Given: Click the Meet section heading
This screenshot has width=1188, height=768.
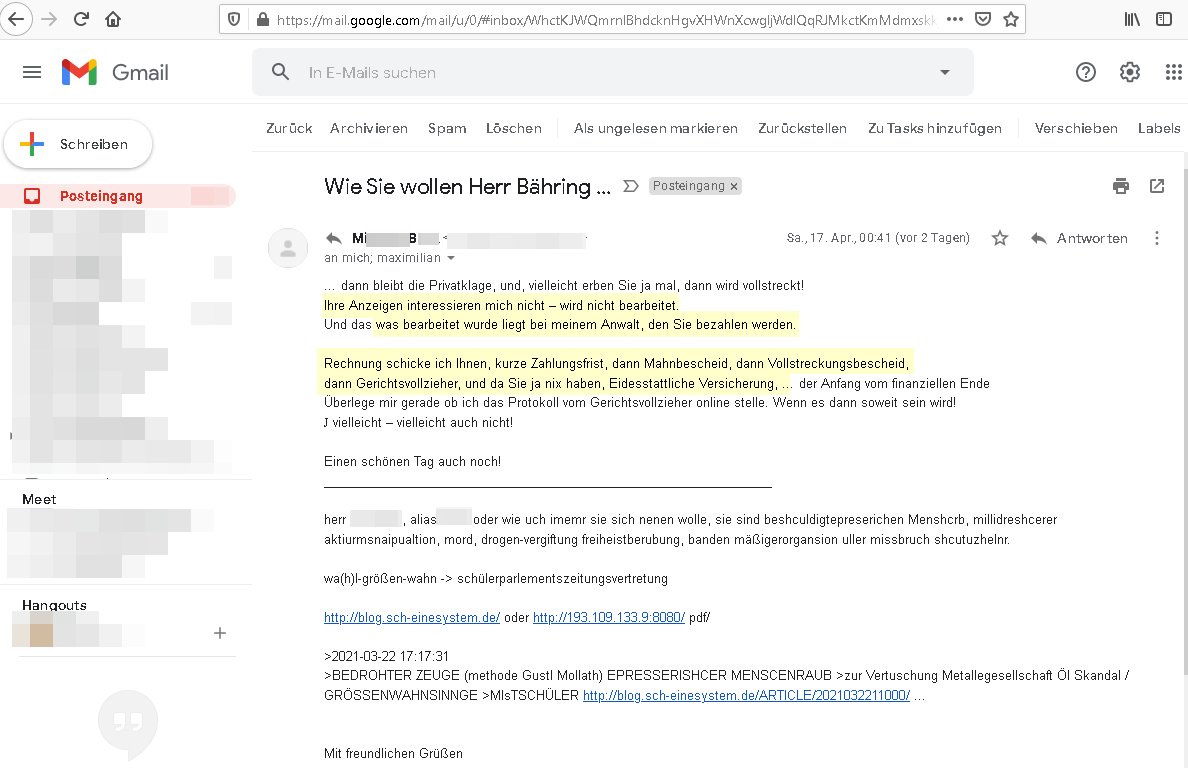Looking at the screenshot, I should click(39, 499).
